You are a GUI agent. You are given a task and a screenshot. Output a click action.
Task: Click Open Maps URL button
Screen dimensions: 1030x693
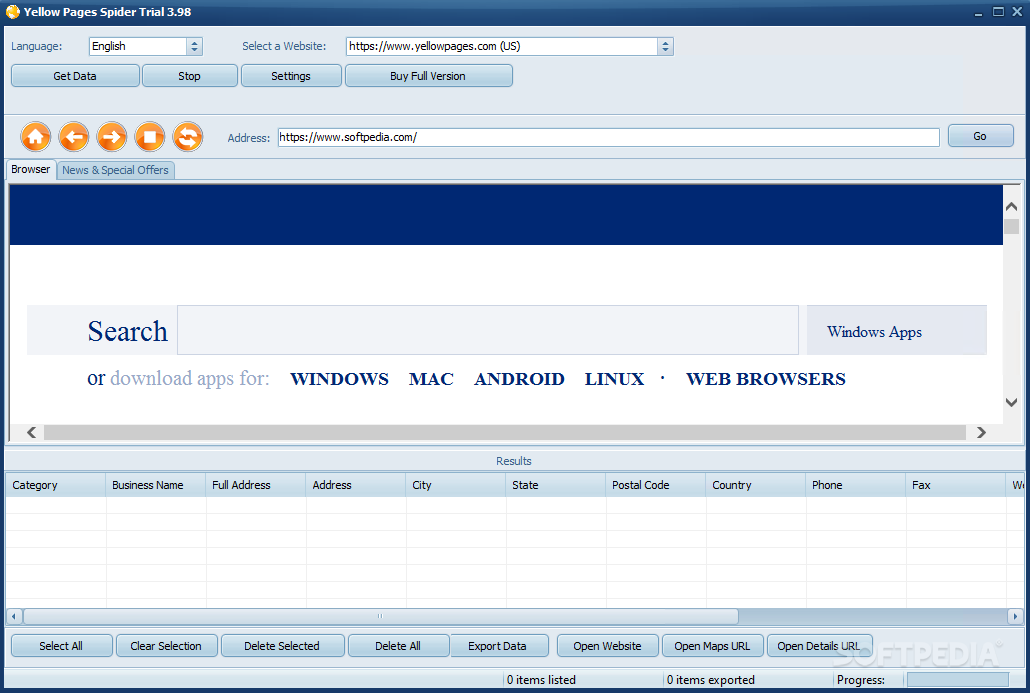(712, 646)
